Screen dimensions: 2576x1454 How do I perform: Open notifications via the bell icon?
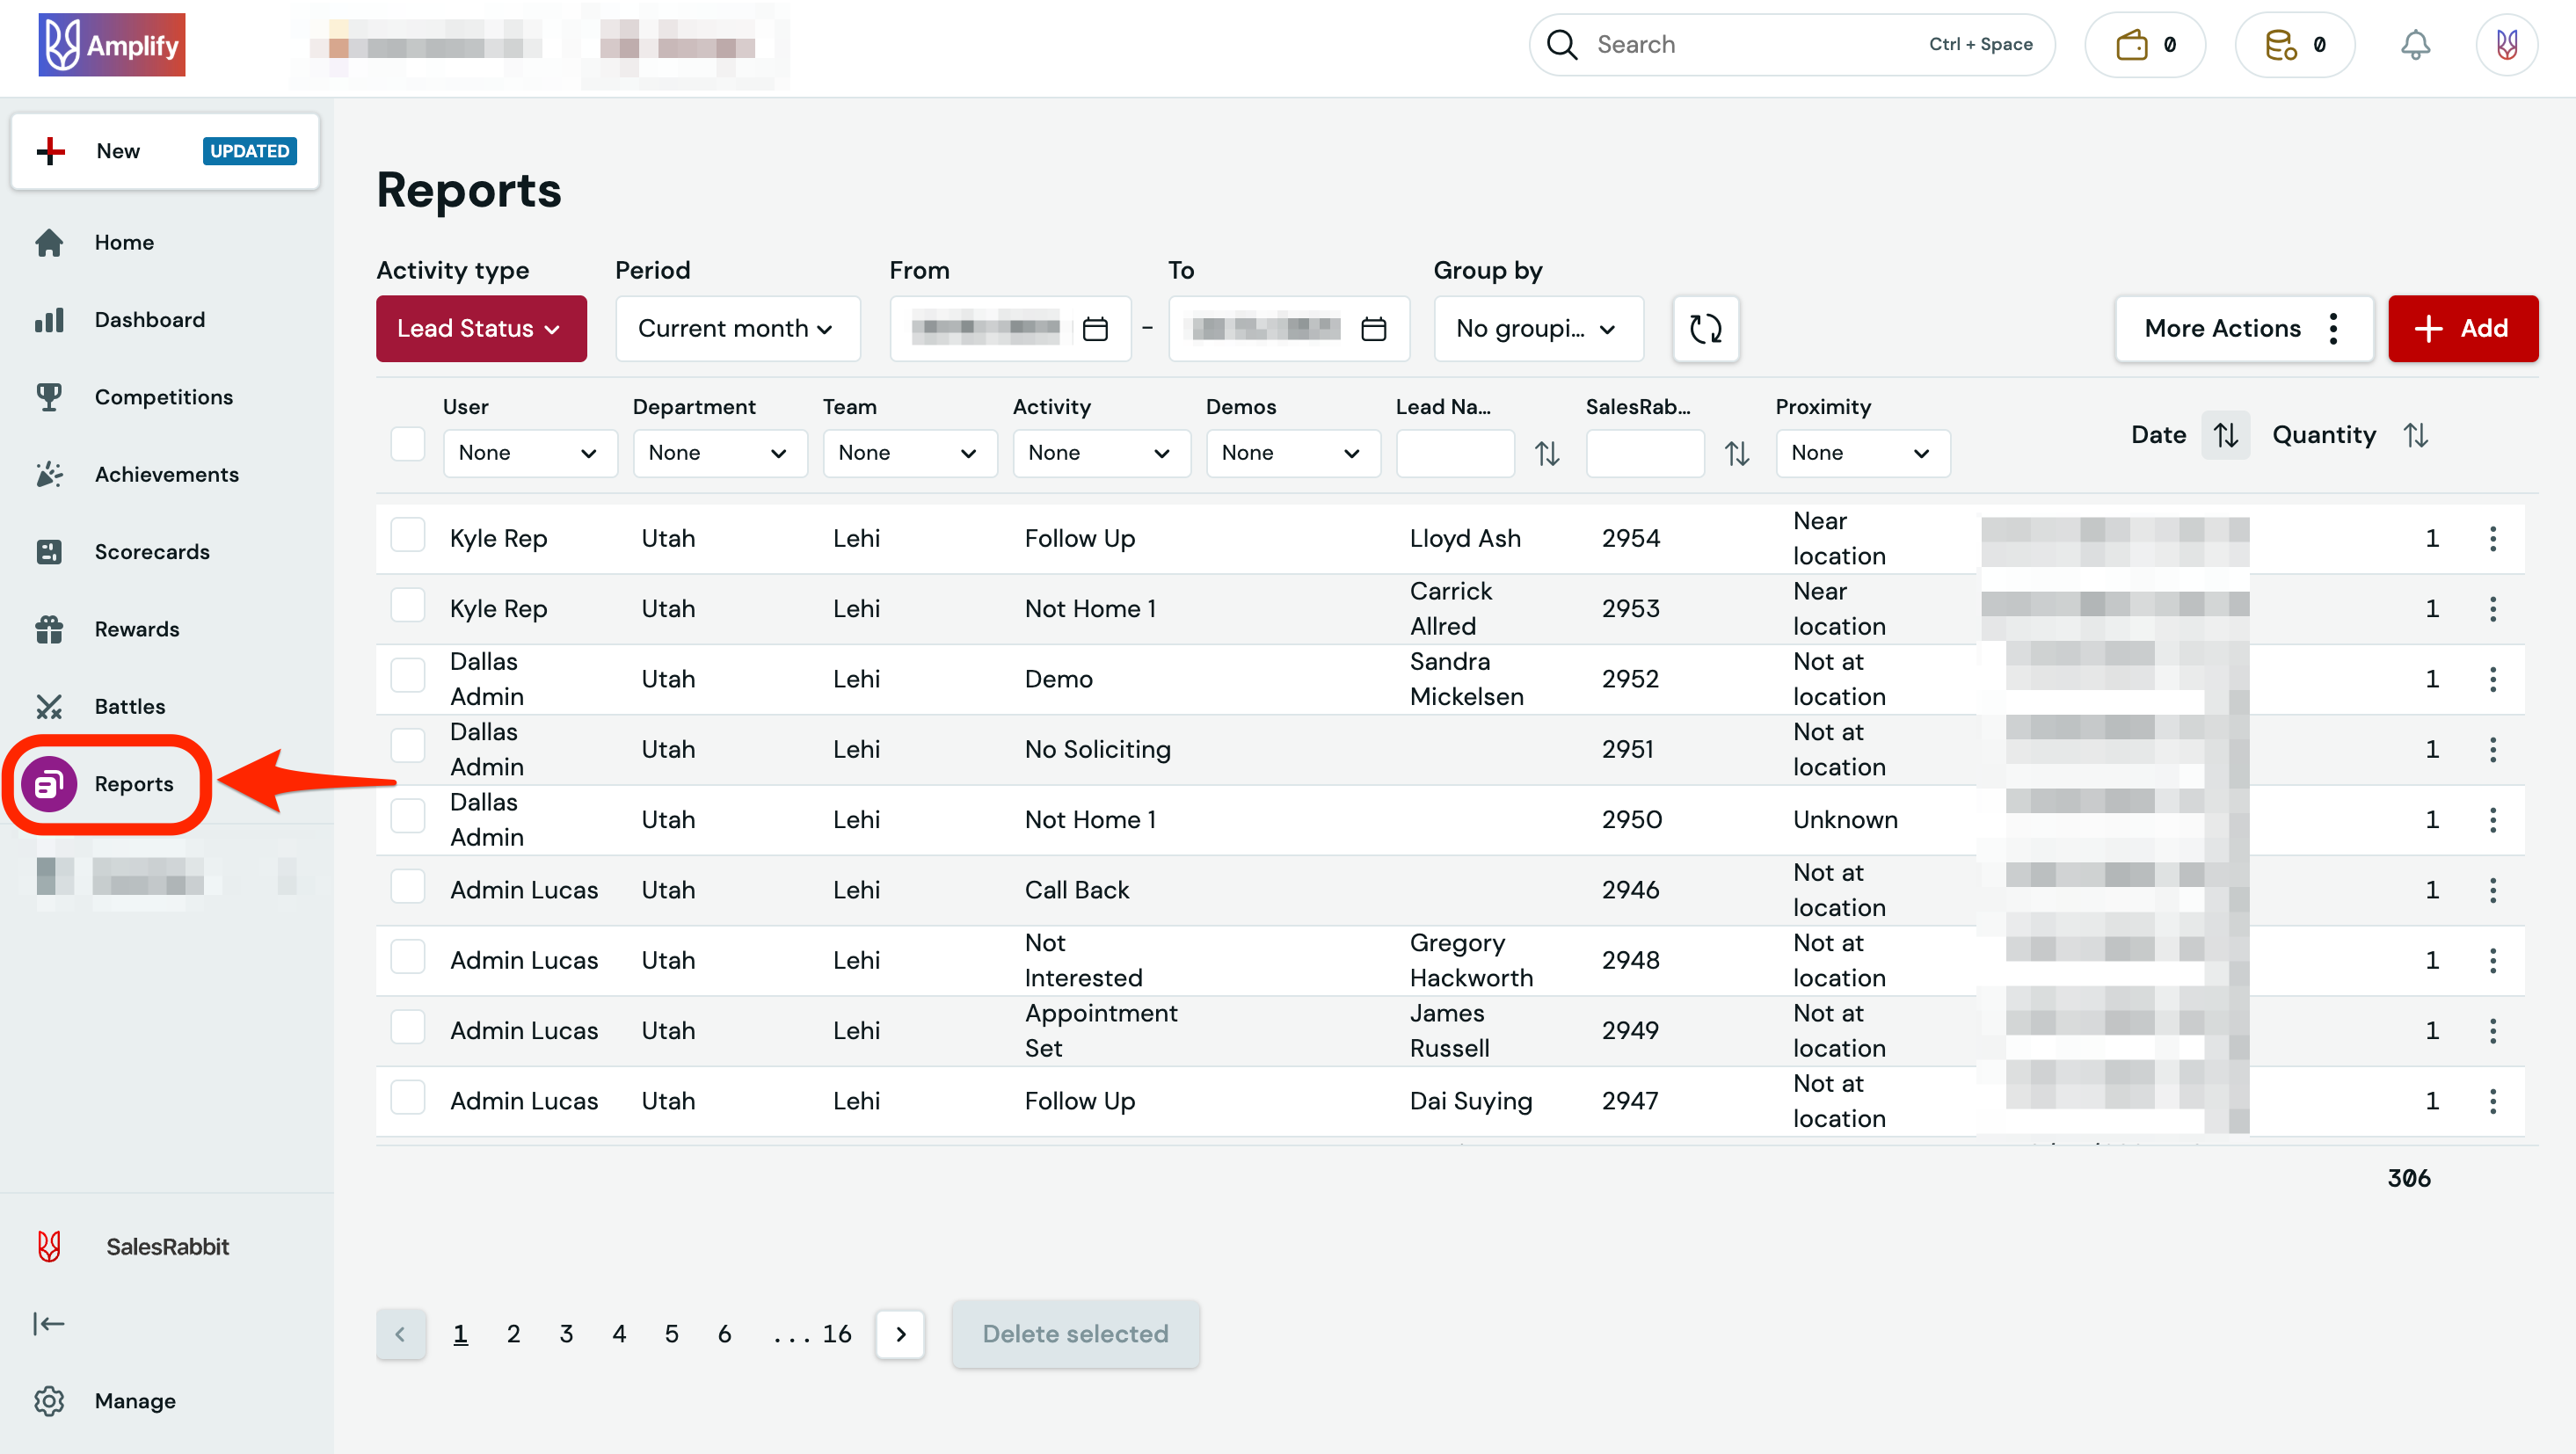[2417, 44]
